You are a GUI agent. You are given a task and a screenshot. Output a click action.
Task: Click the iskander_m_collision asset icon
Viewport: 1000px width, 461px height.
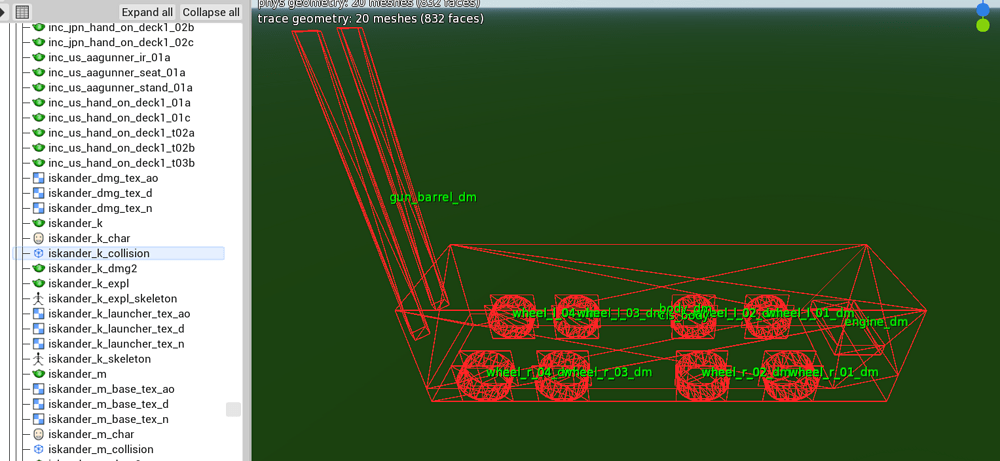pos(38,450)
